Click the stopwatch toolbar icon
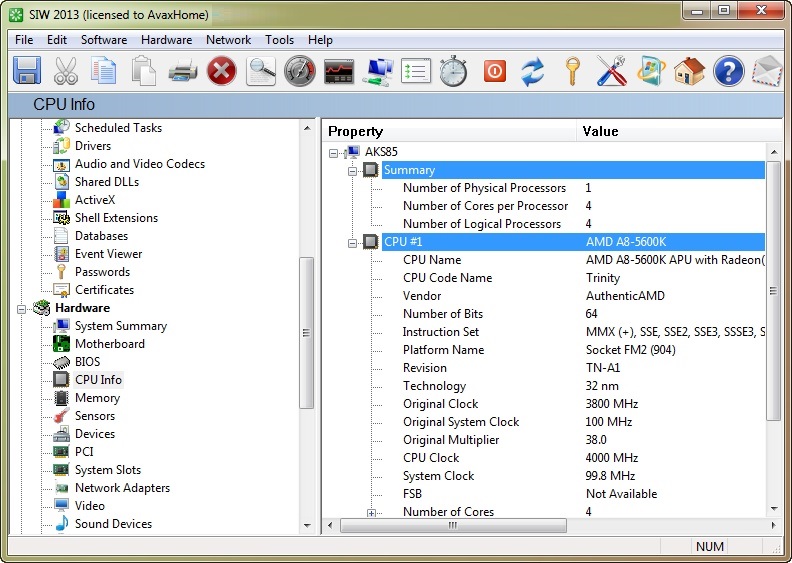 click(453, 71)
